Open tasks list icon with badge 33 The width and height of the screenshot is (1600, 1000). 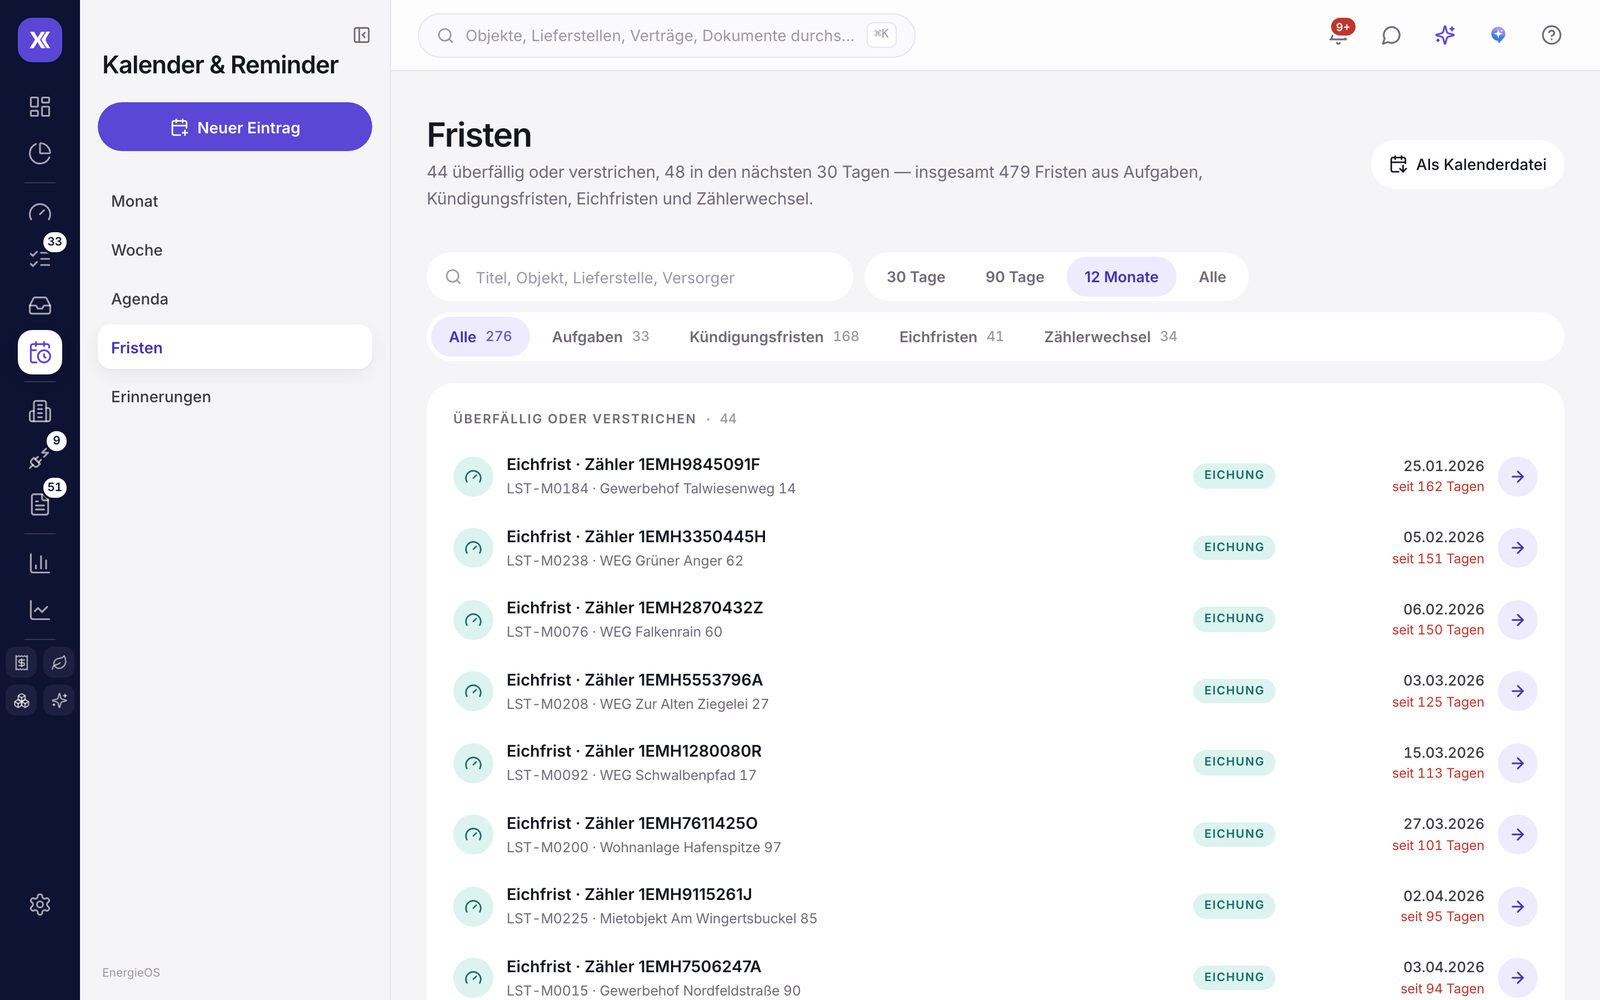point(40,258)
